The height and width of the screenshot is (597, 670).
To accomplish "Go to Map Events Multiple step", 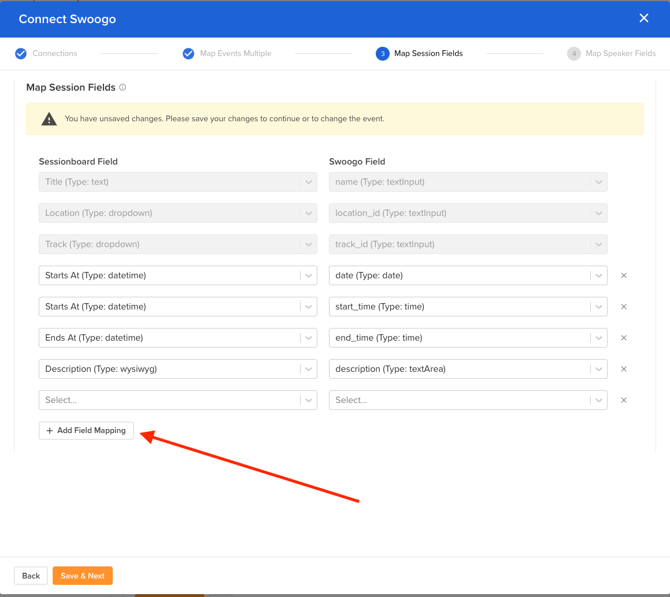I will 235,53.
